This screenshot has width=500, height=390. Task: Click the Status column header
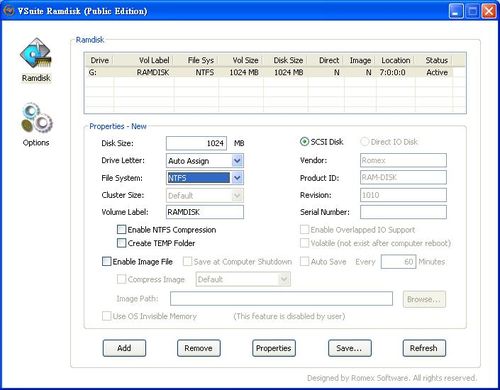434,60
